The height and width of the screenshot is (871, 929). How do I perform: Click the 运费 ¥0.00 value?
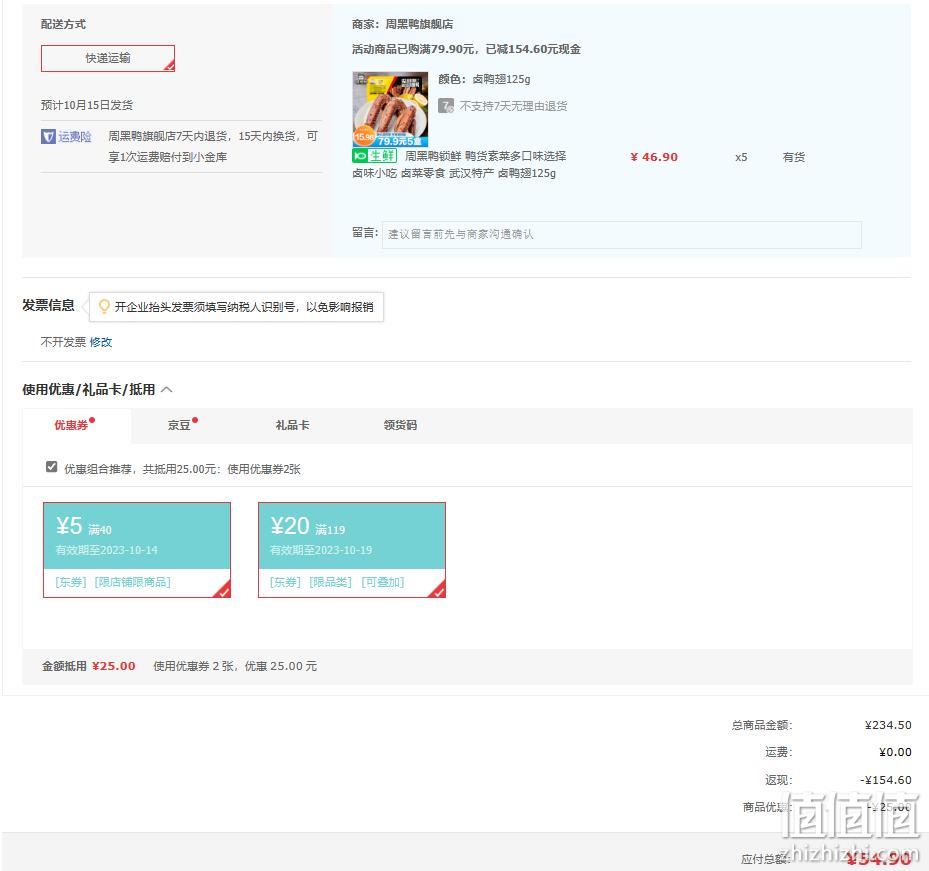pos(895,752)
